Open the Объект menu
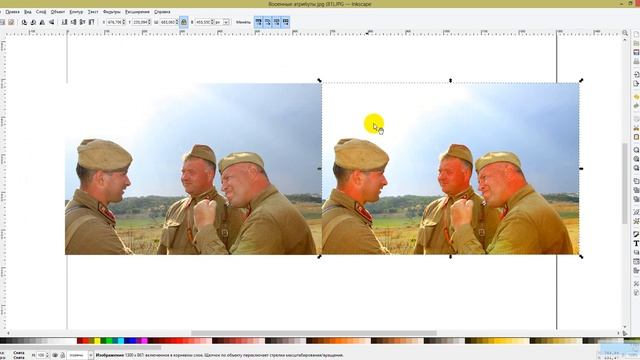 pyautogui.click(x=58, y=12)
